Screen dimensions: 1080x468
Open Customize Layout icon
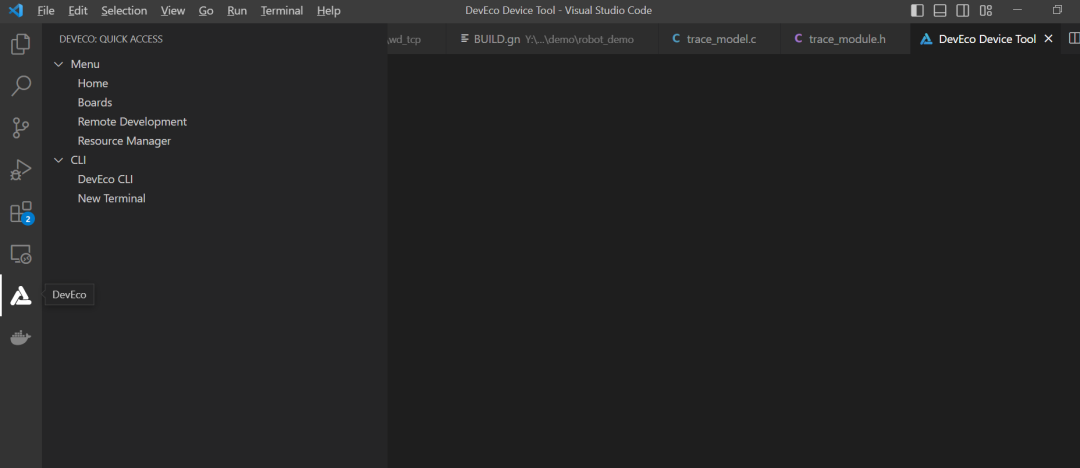click(x=986, y=10)
